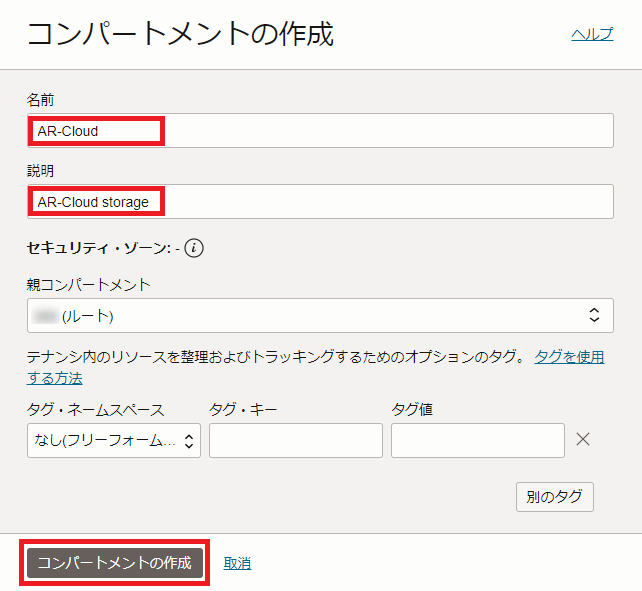Viewport: 642px width, 591px height.
Task: Click the 親コンパートメント label
Action: 89,284
